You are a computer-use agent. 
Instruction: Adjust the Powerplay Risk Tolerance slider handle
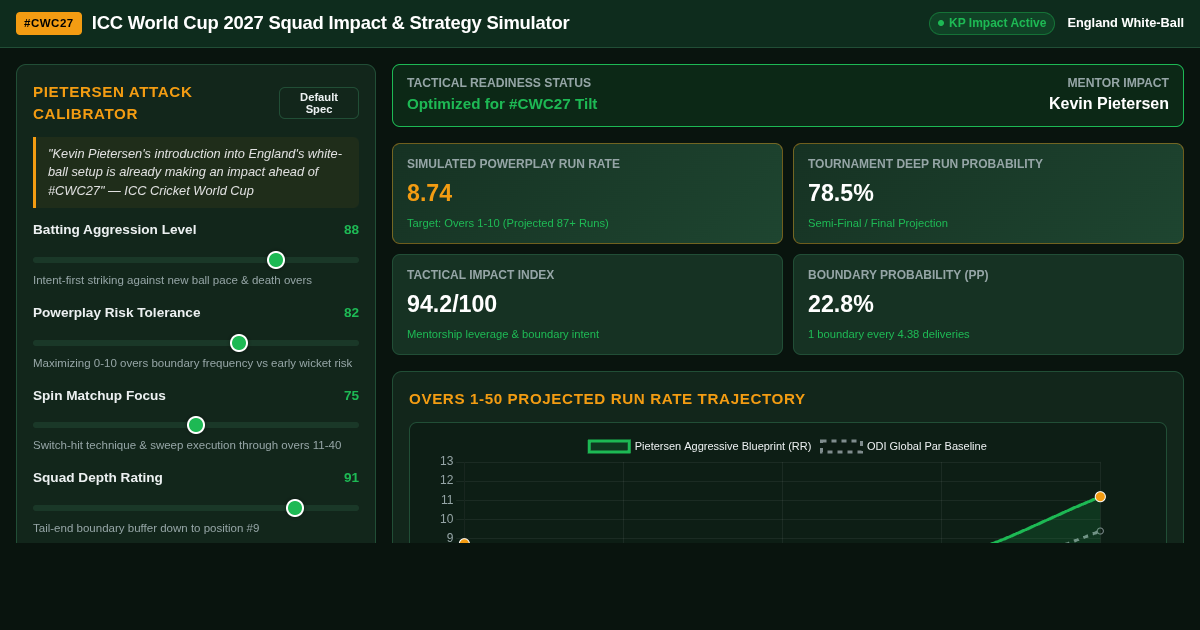point(239,343)
